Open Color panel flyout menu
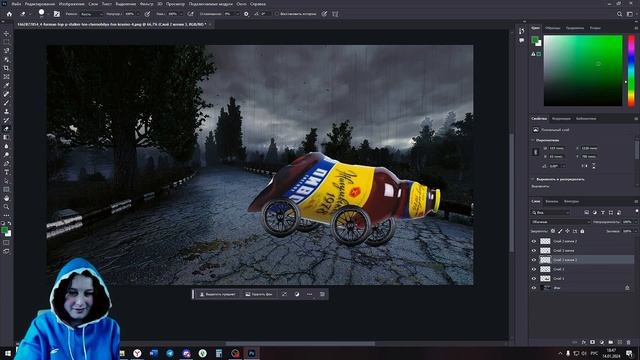 636,28
